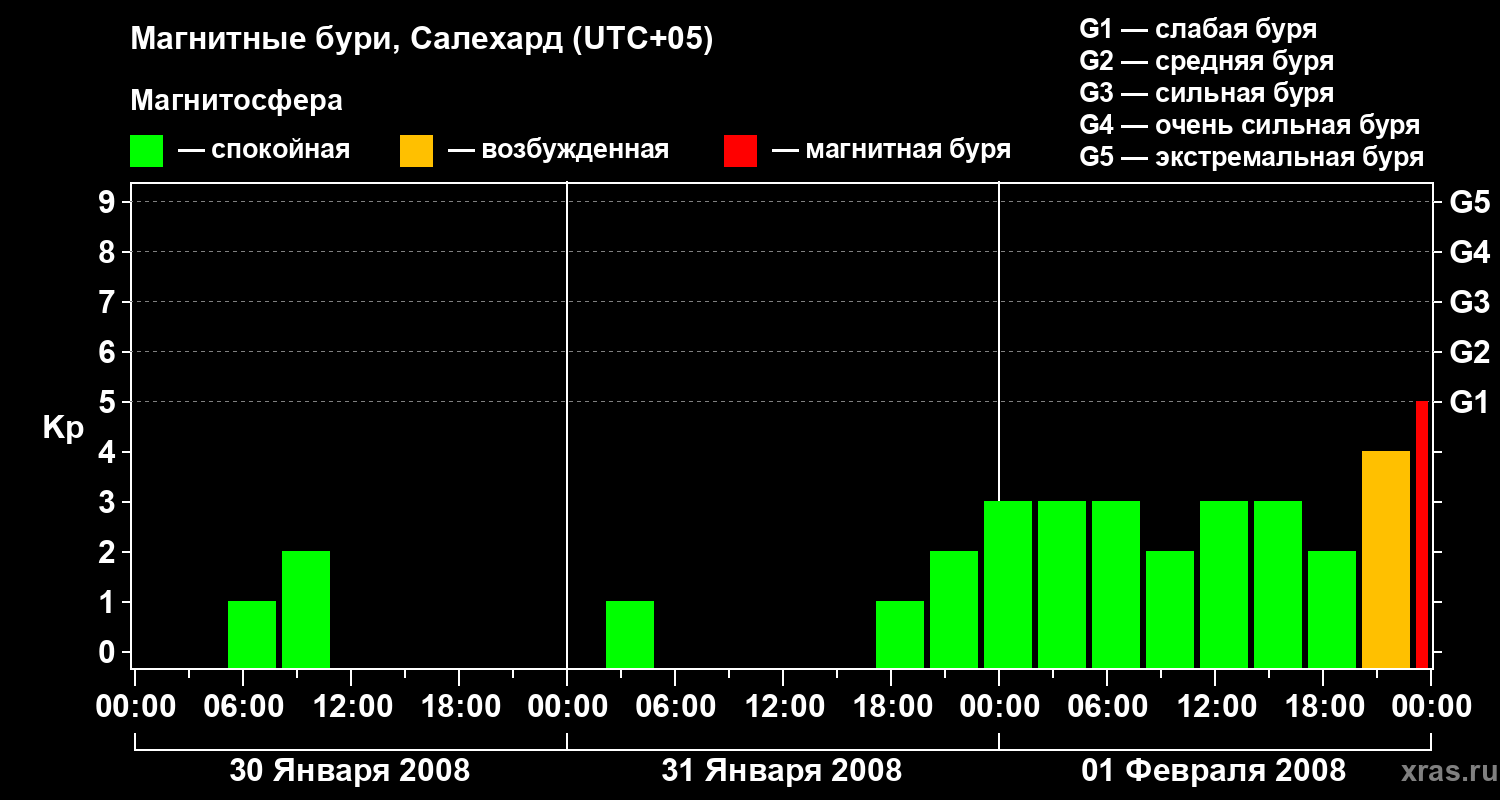Select the green Kp 1 bar on 30 Января
This screenshot has width=1500, height=800.
pos(252,634)
